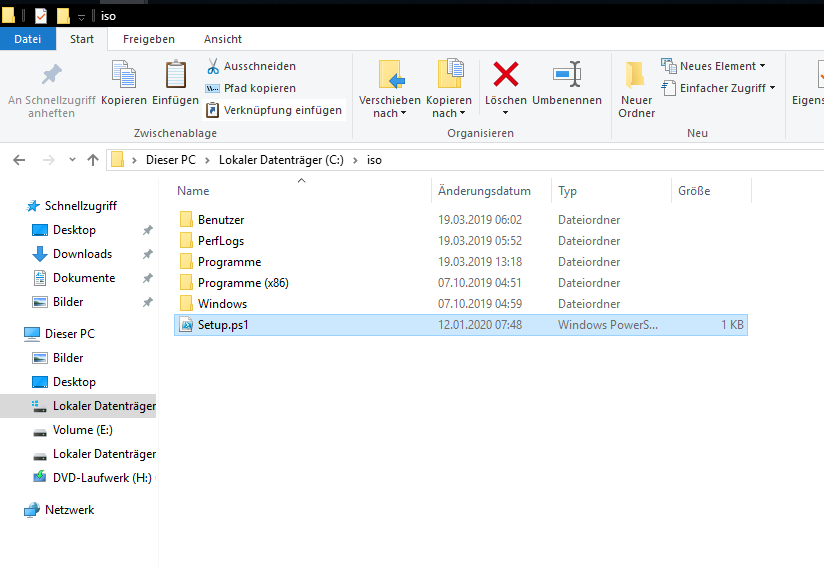Click the pin icon next to Downloads
The height and width of the screenshot is (567, 824).
(x=148, y=254)
